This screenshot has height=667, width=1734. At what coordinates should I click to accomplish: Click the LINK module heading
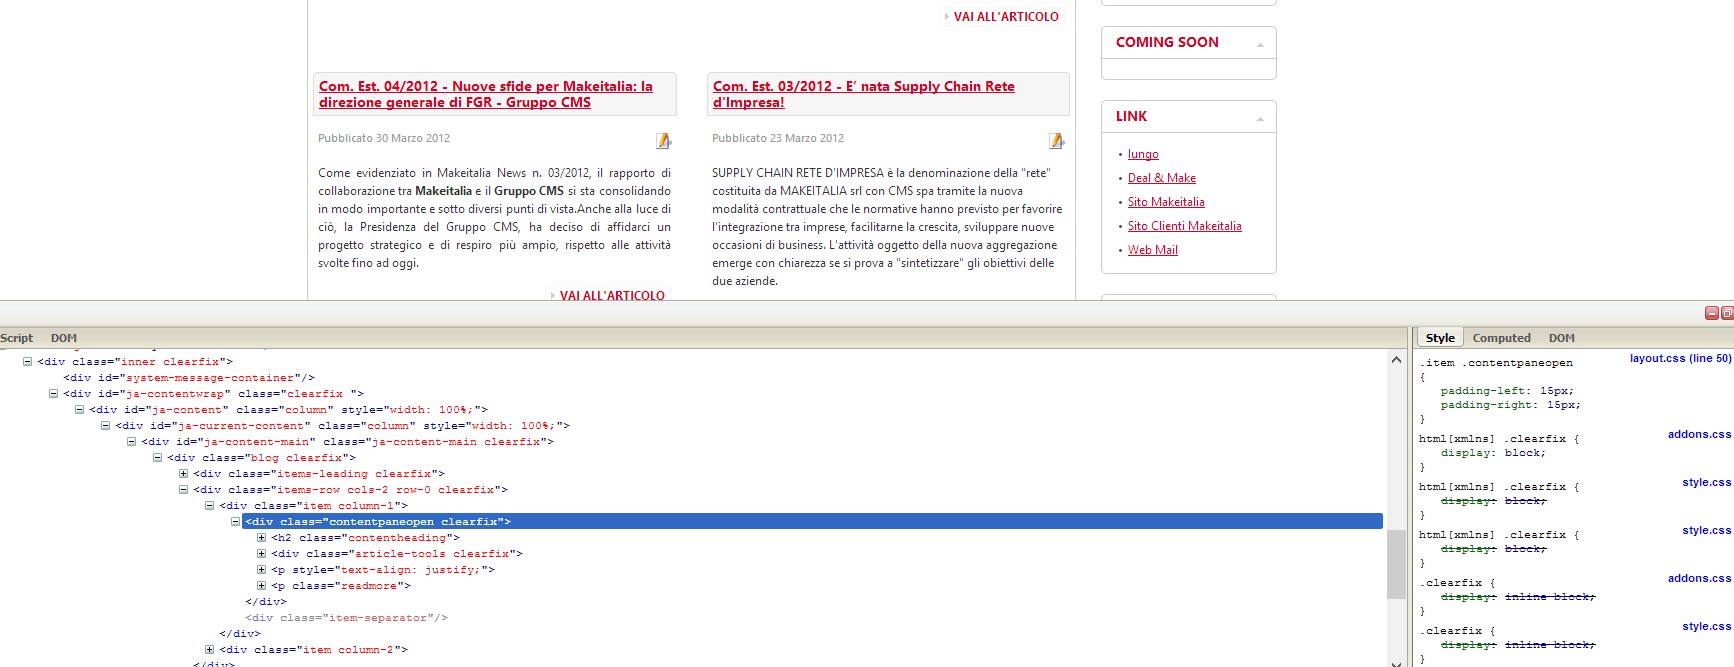(x=1132, y=116)
